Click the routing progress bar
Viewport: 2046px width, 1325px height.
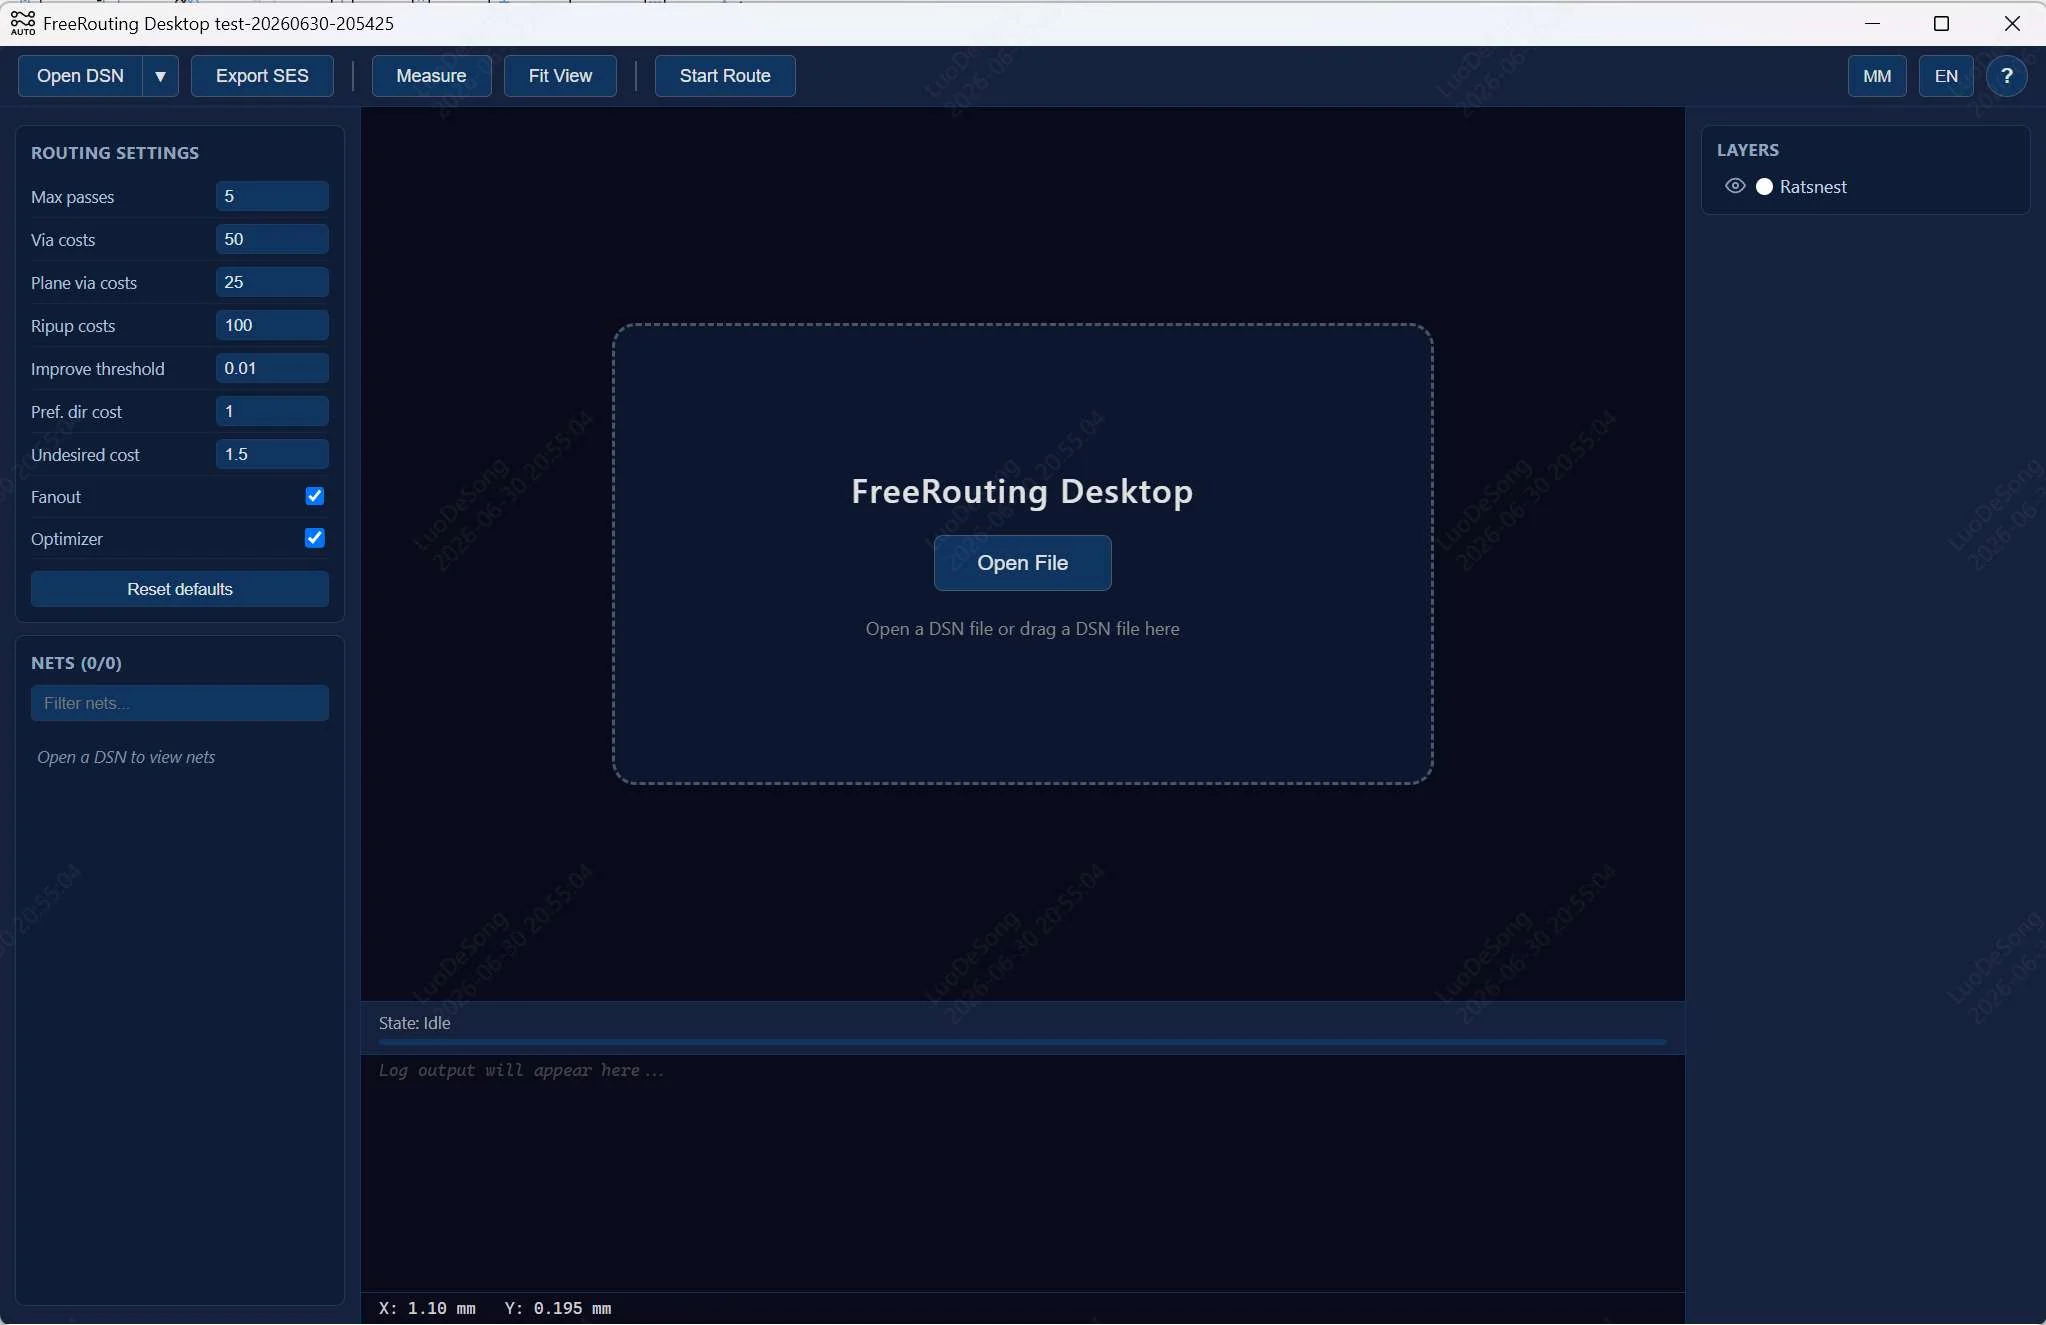[1022, 1042]
